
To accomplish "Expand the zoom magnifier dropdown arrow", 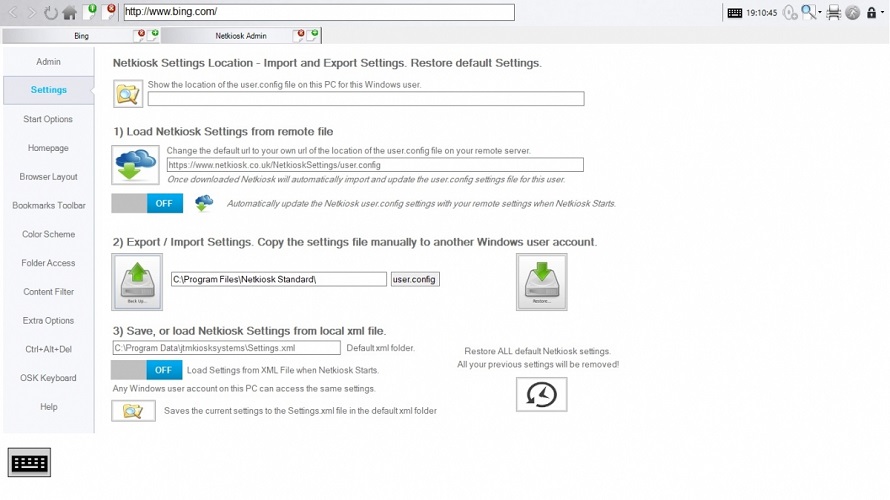I will click(x=820, y=12).
